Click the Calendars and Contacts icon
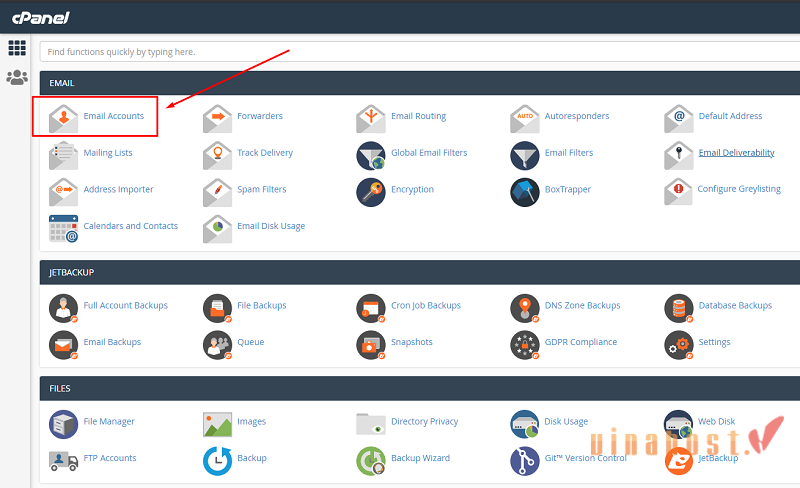The image size is (800, 488). (64, 227)
